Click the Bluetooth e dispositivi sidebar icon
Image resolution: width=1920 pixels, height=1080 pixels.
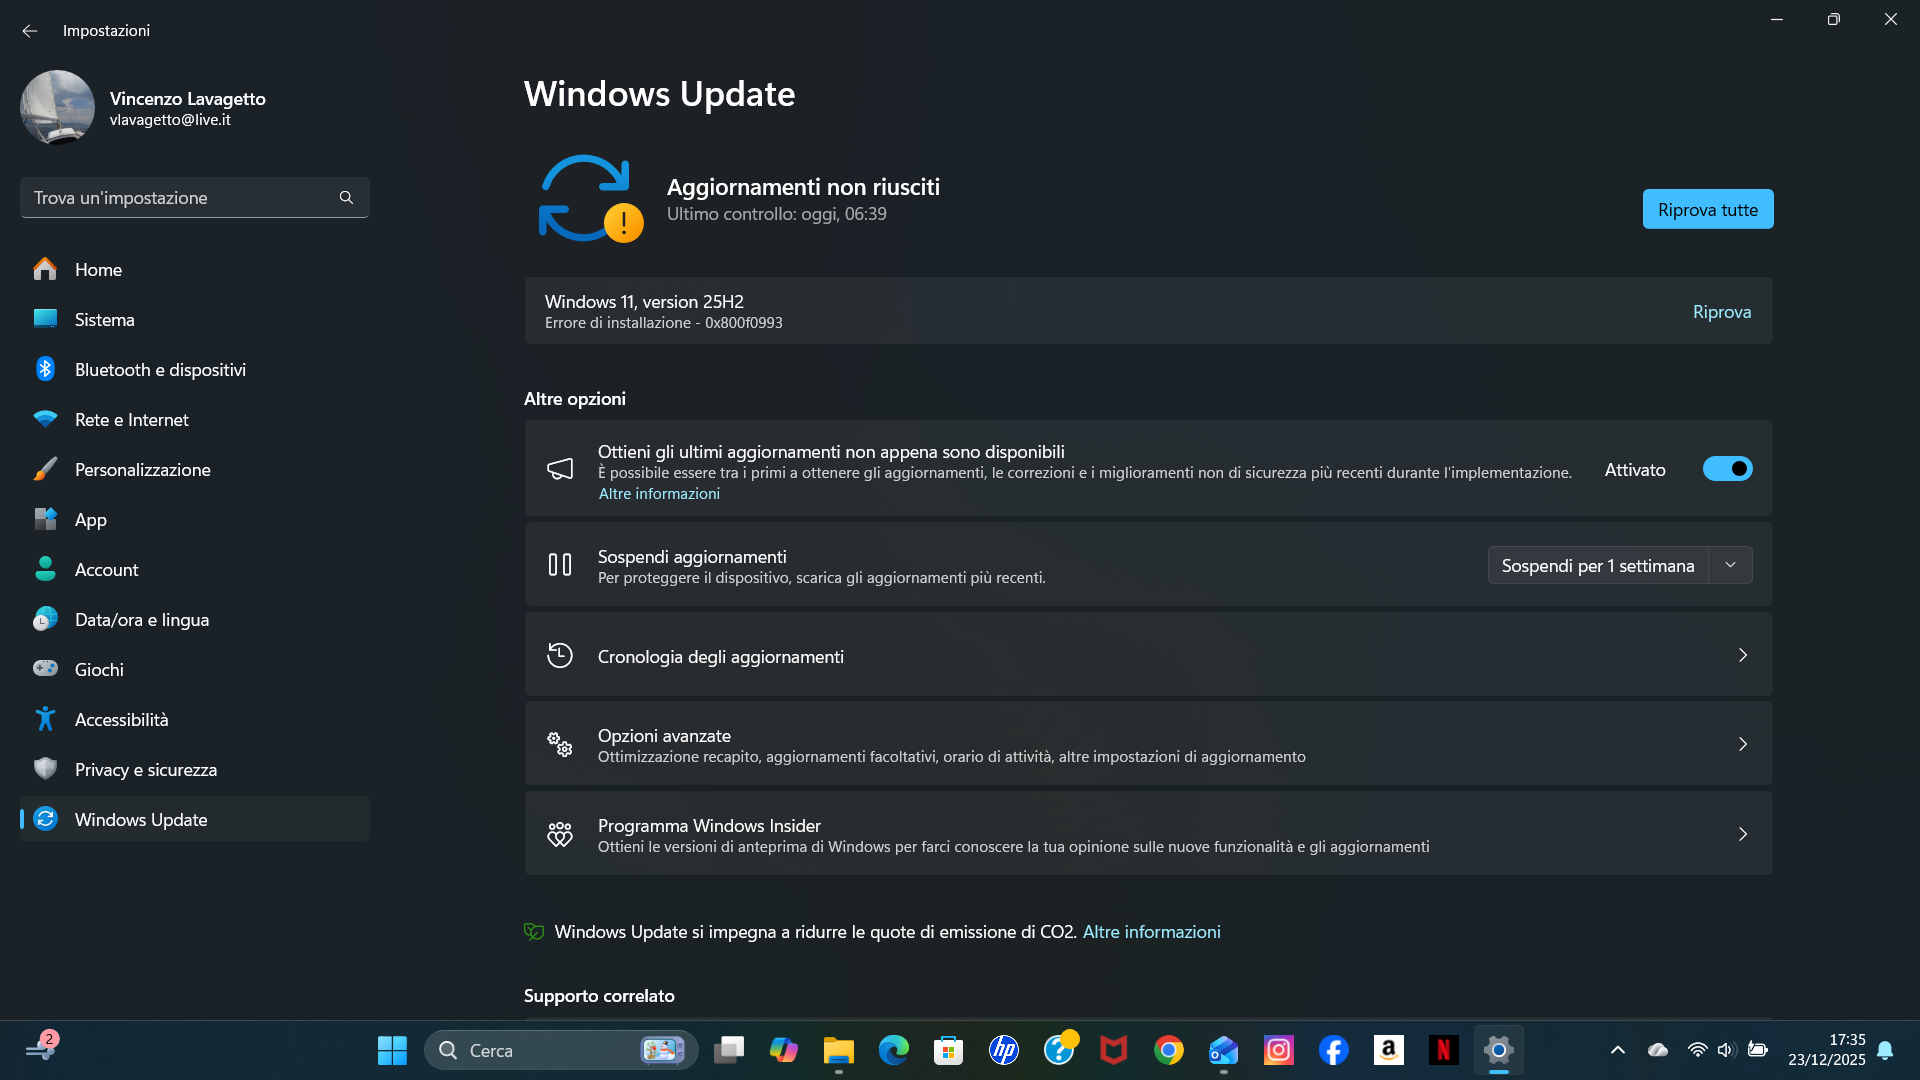(45, 369)
